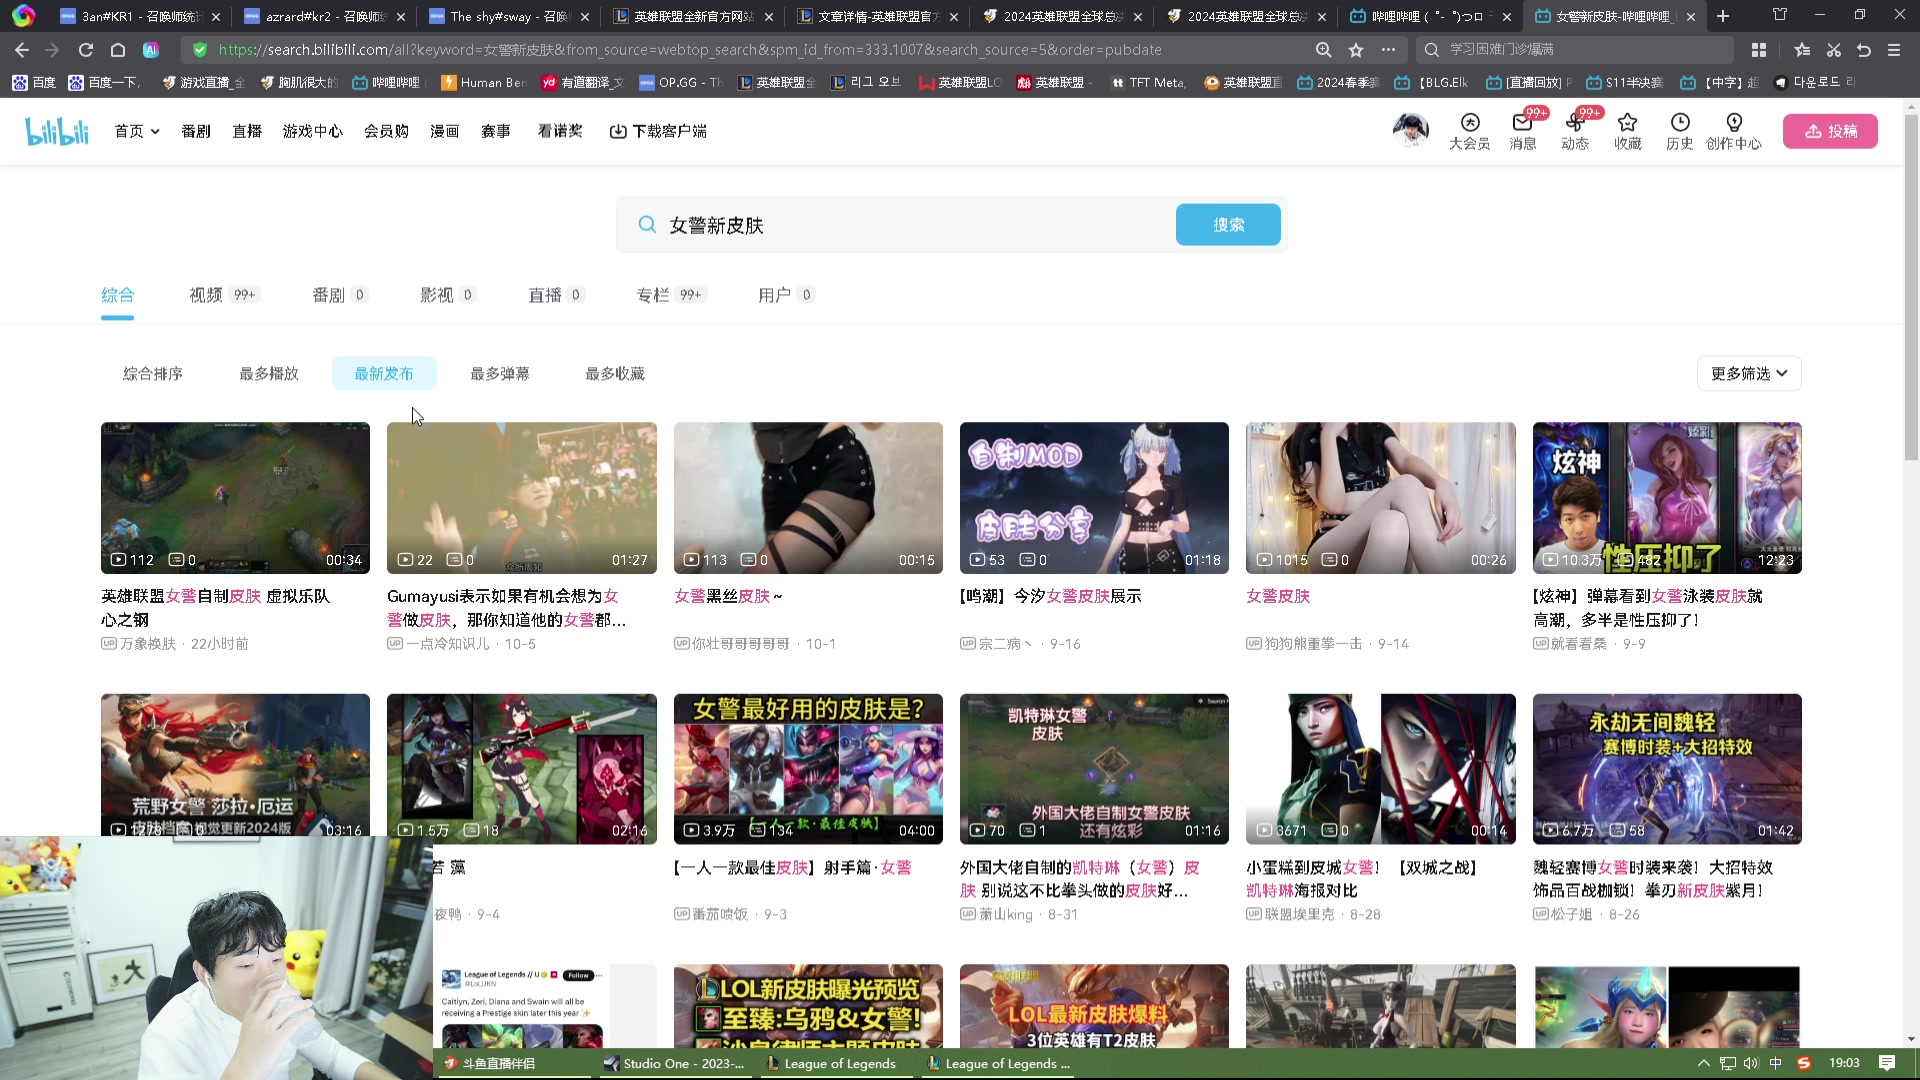Click 下载客户端 download client link
1920x1080 pixels.
[658, 131]
